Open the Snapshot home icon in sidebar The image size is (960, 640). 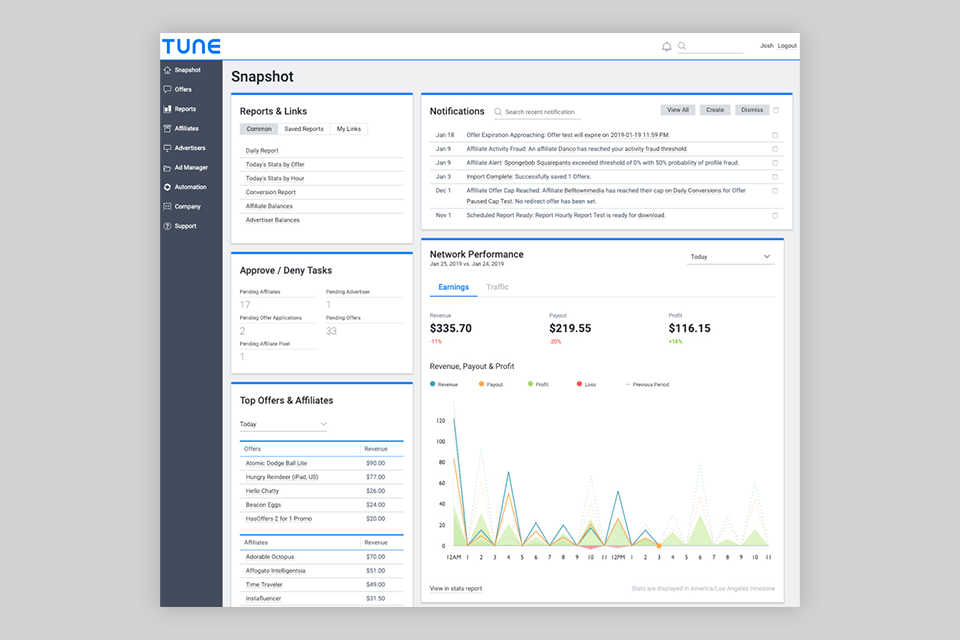point(167,70)
